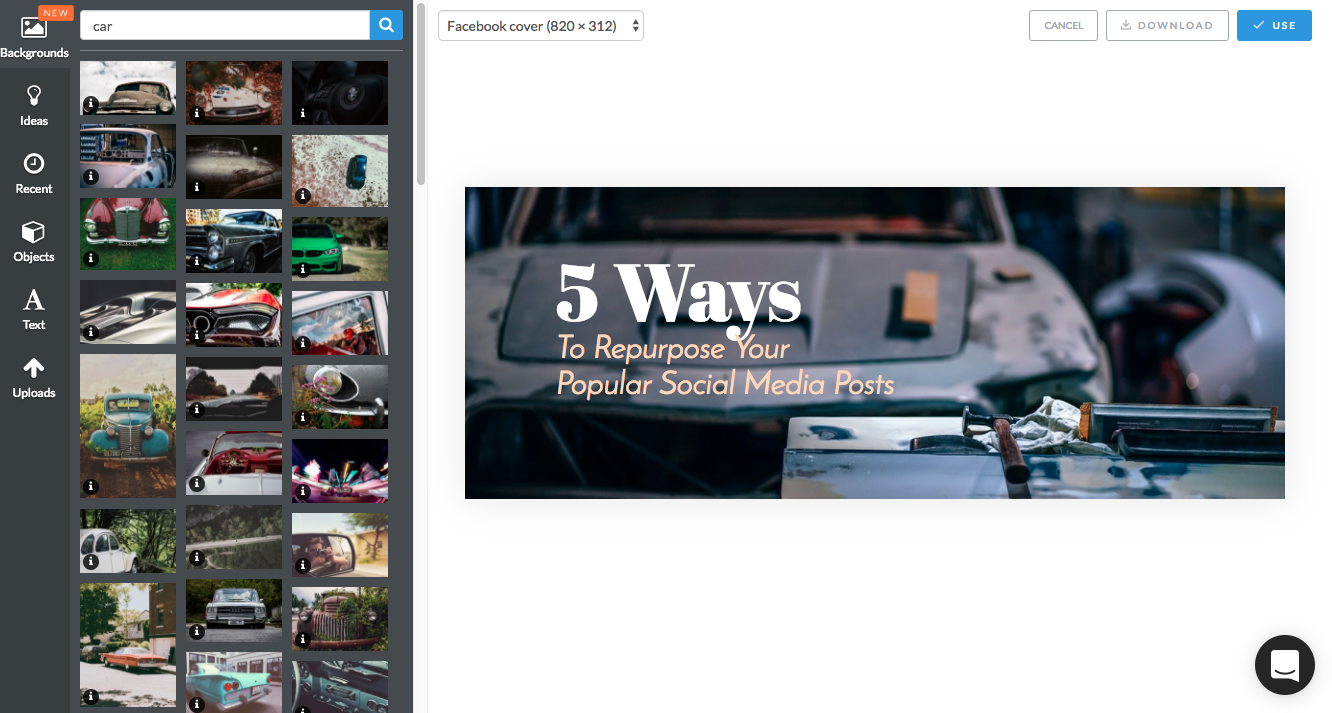Choose the dark steering wheel thumbnail
This screenshot has height=713, width=1332.
pos(340,93)
